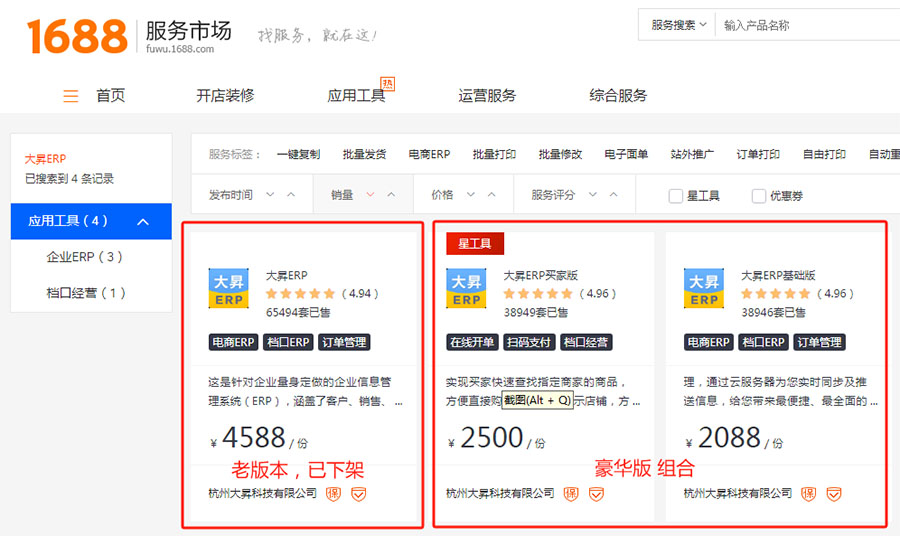This screenshot has height=536, width=900.
Task: Click the 大昇ERP product logo thumbnail
Action: (x=228, y=288)
